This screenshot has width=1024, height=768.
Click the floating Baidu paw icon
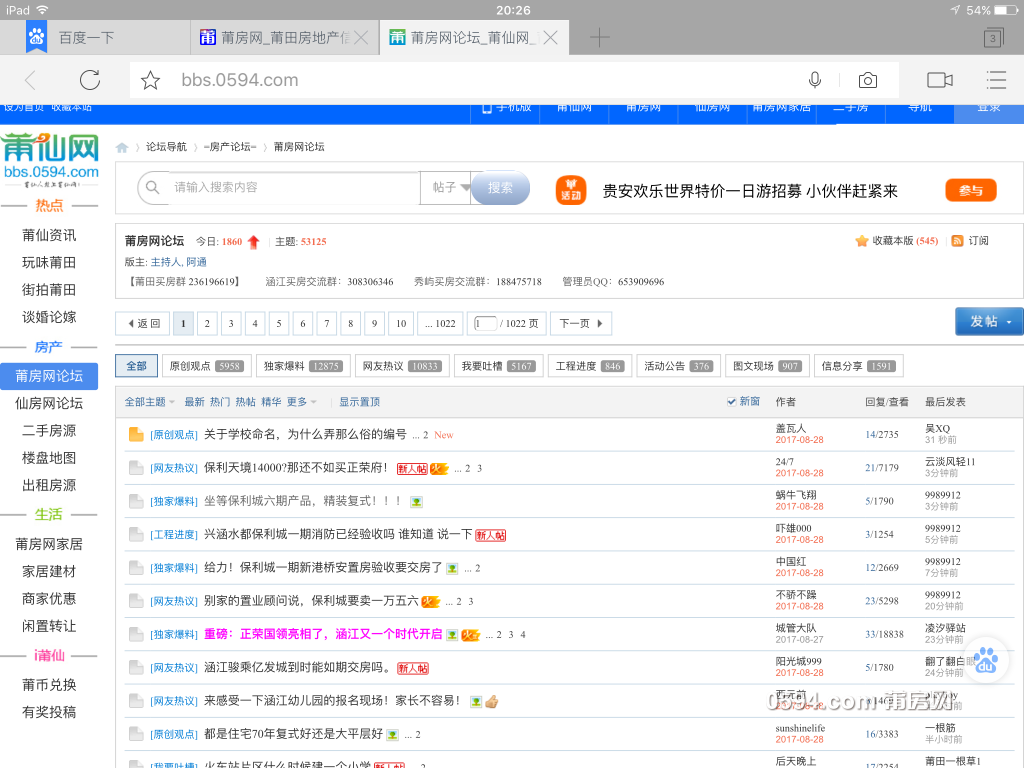point(986,660)
